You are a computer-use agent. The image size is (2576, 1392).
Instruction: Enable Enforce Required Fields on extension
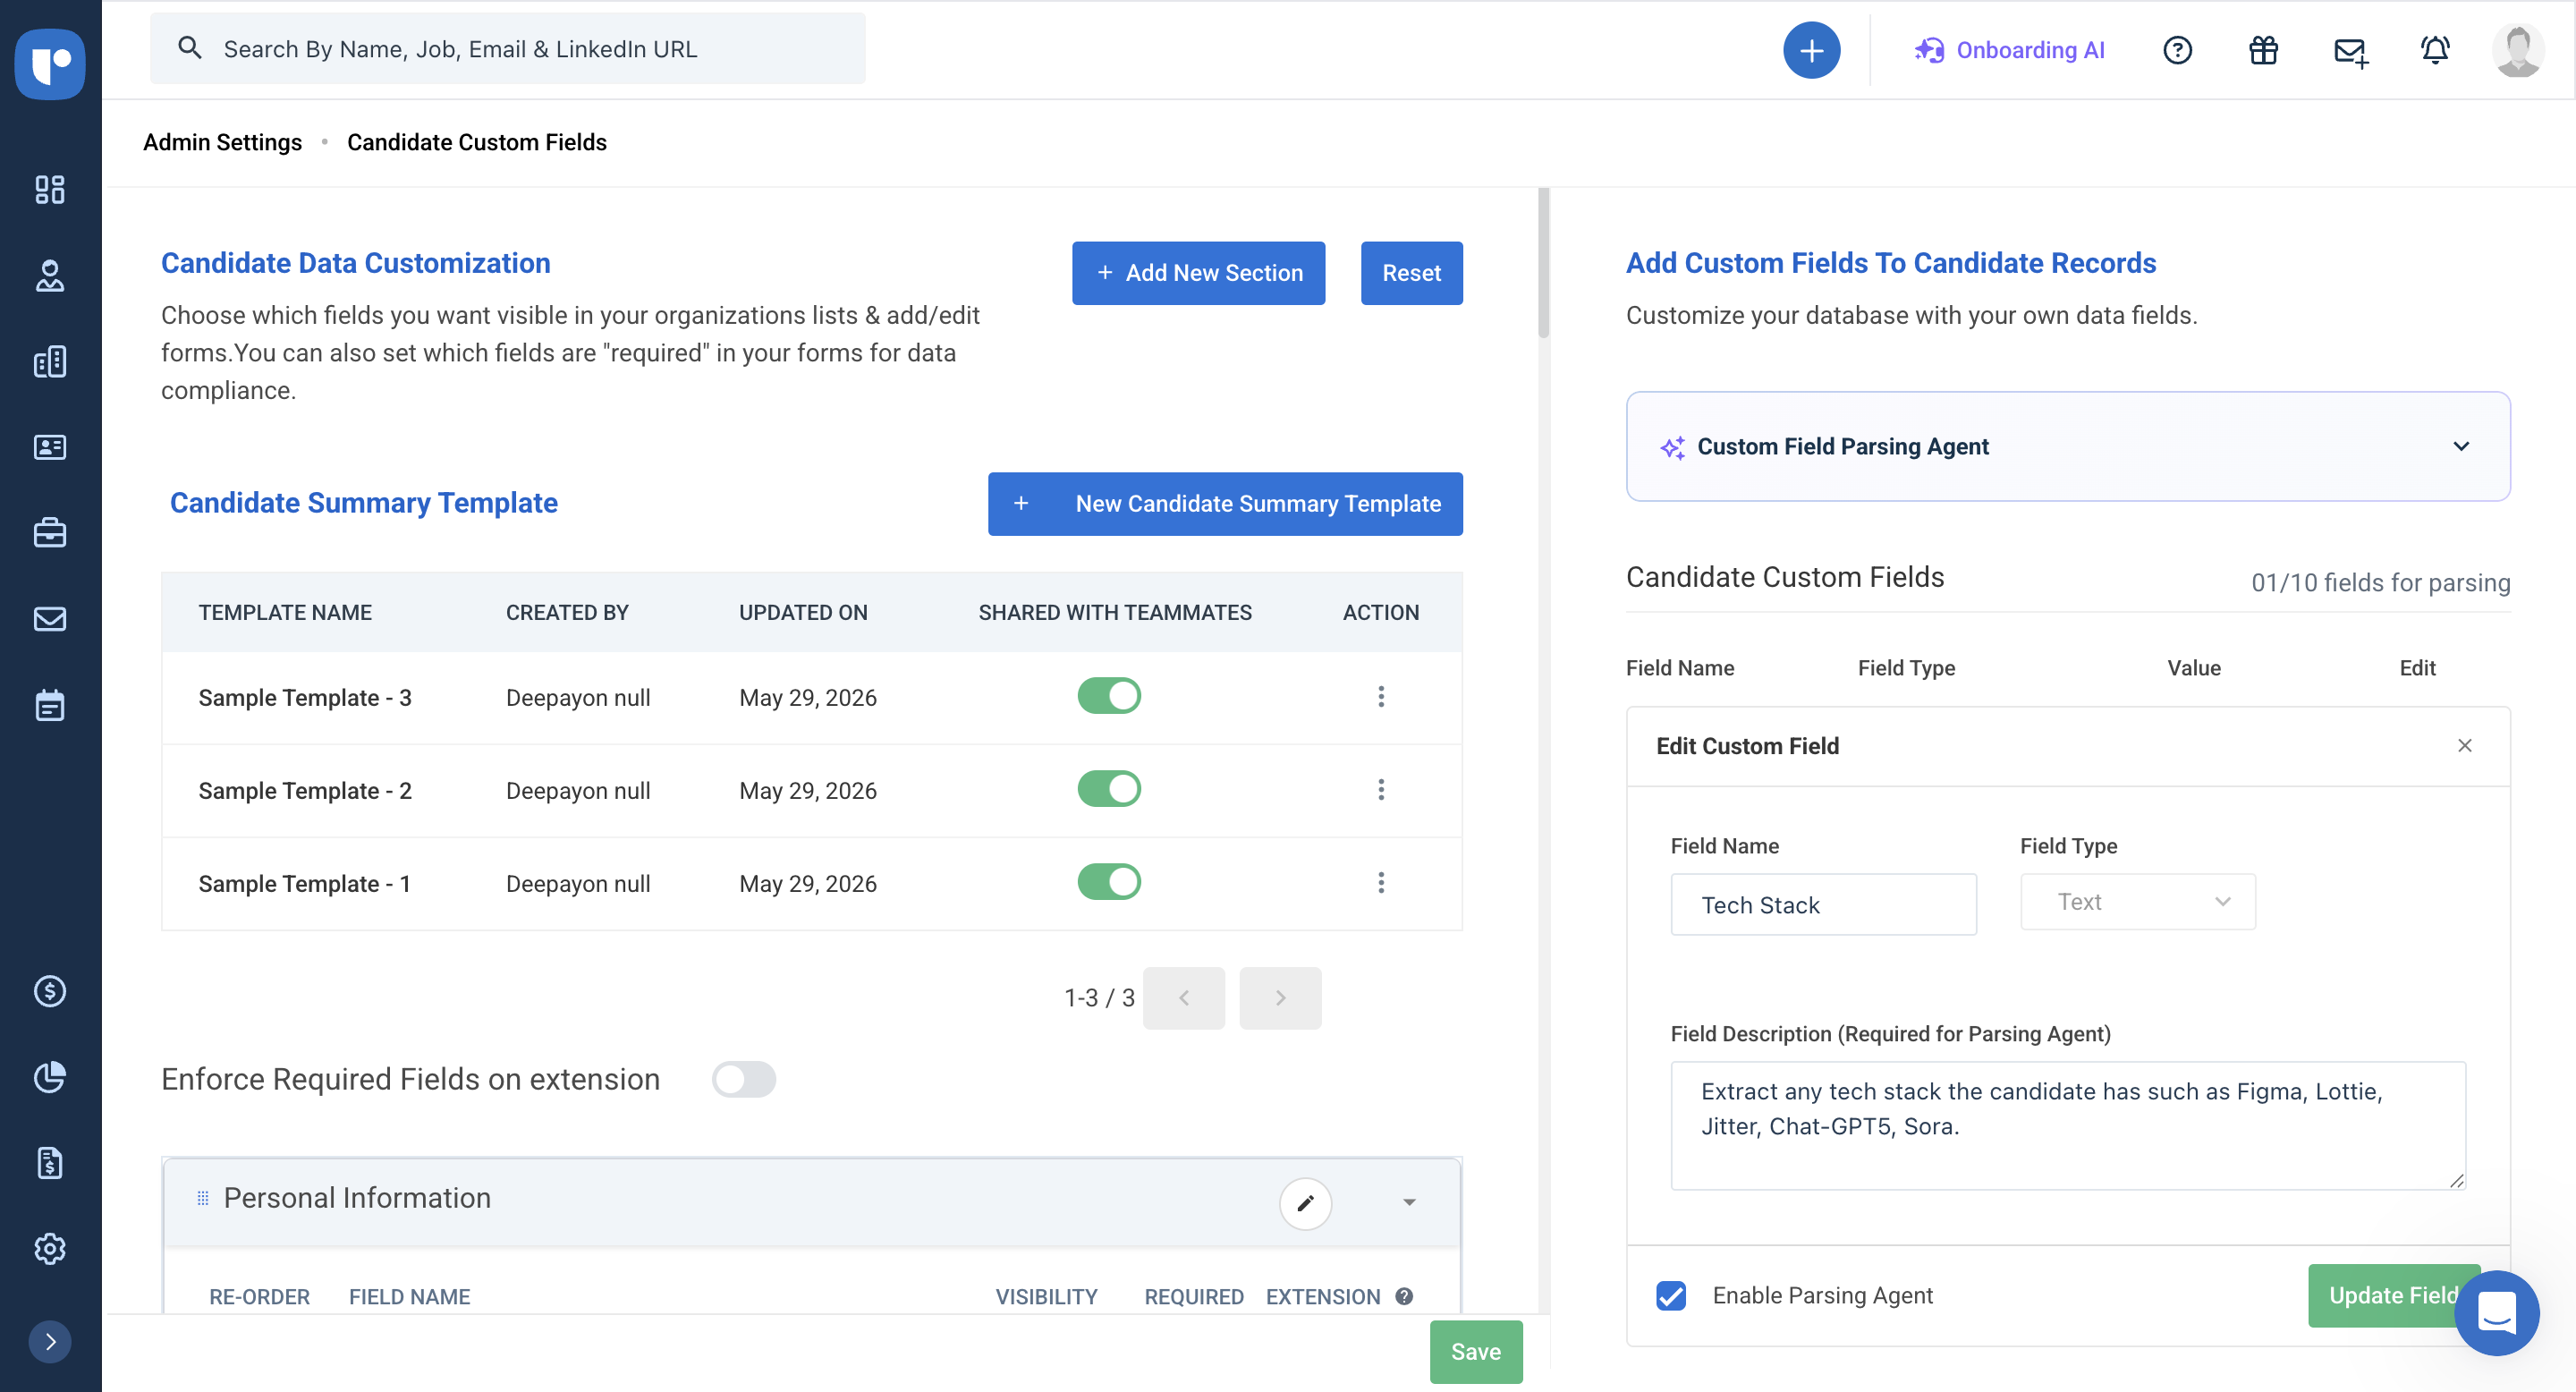point(743,1079)
